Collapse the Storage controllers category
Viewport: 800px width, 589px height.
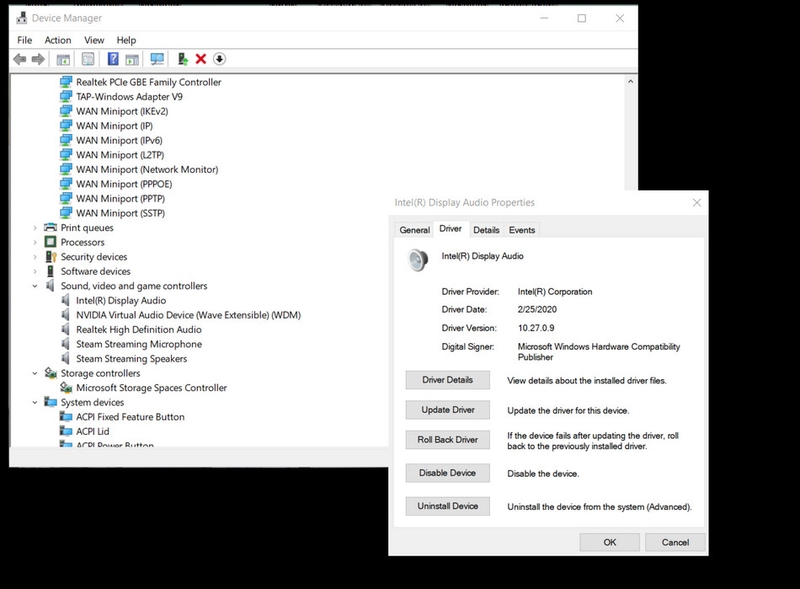click(35, 373)
